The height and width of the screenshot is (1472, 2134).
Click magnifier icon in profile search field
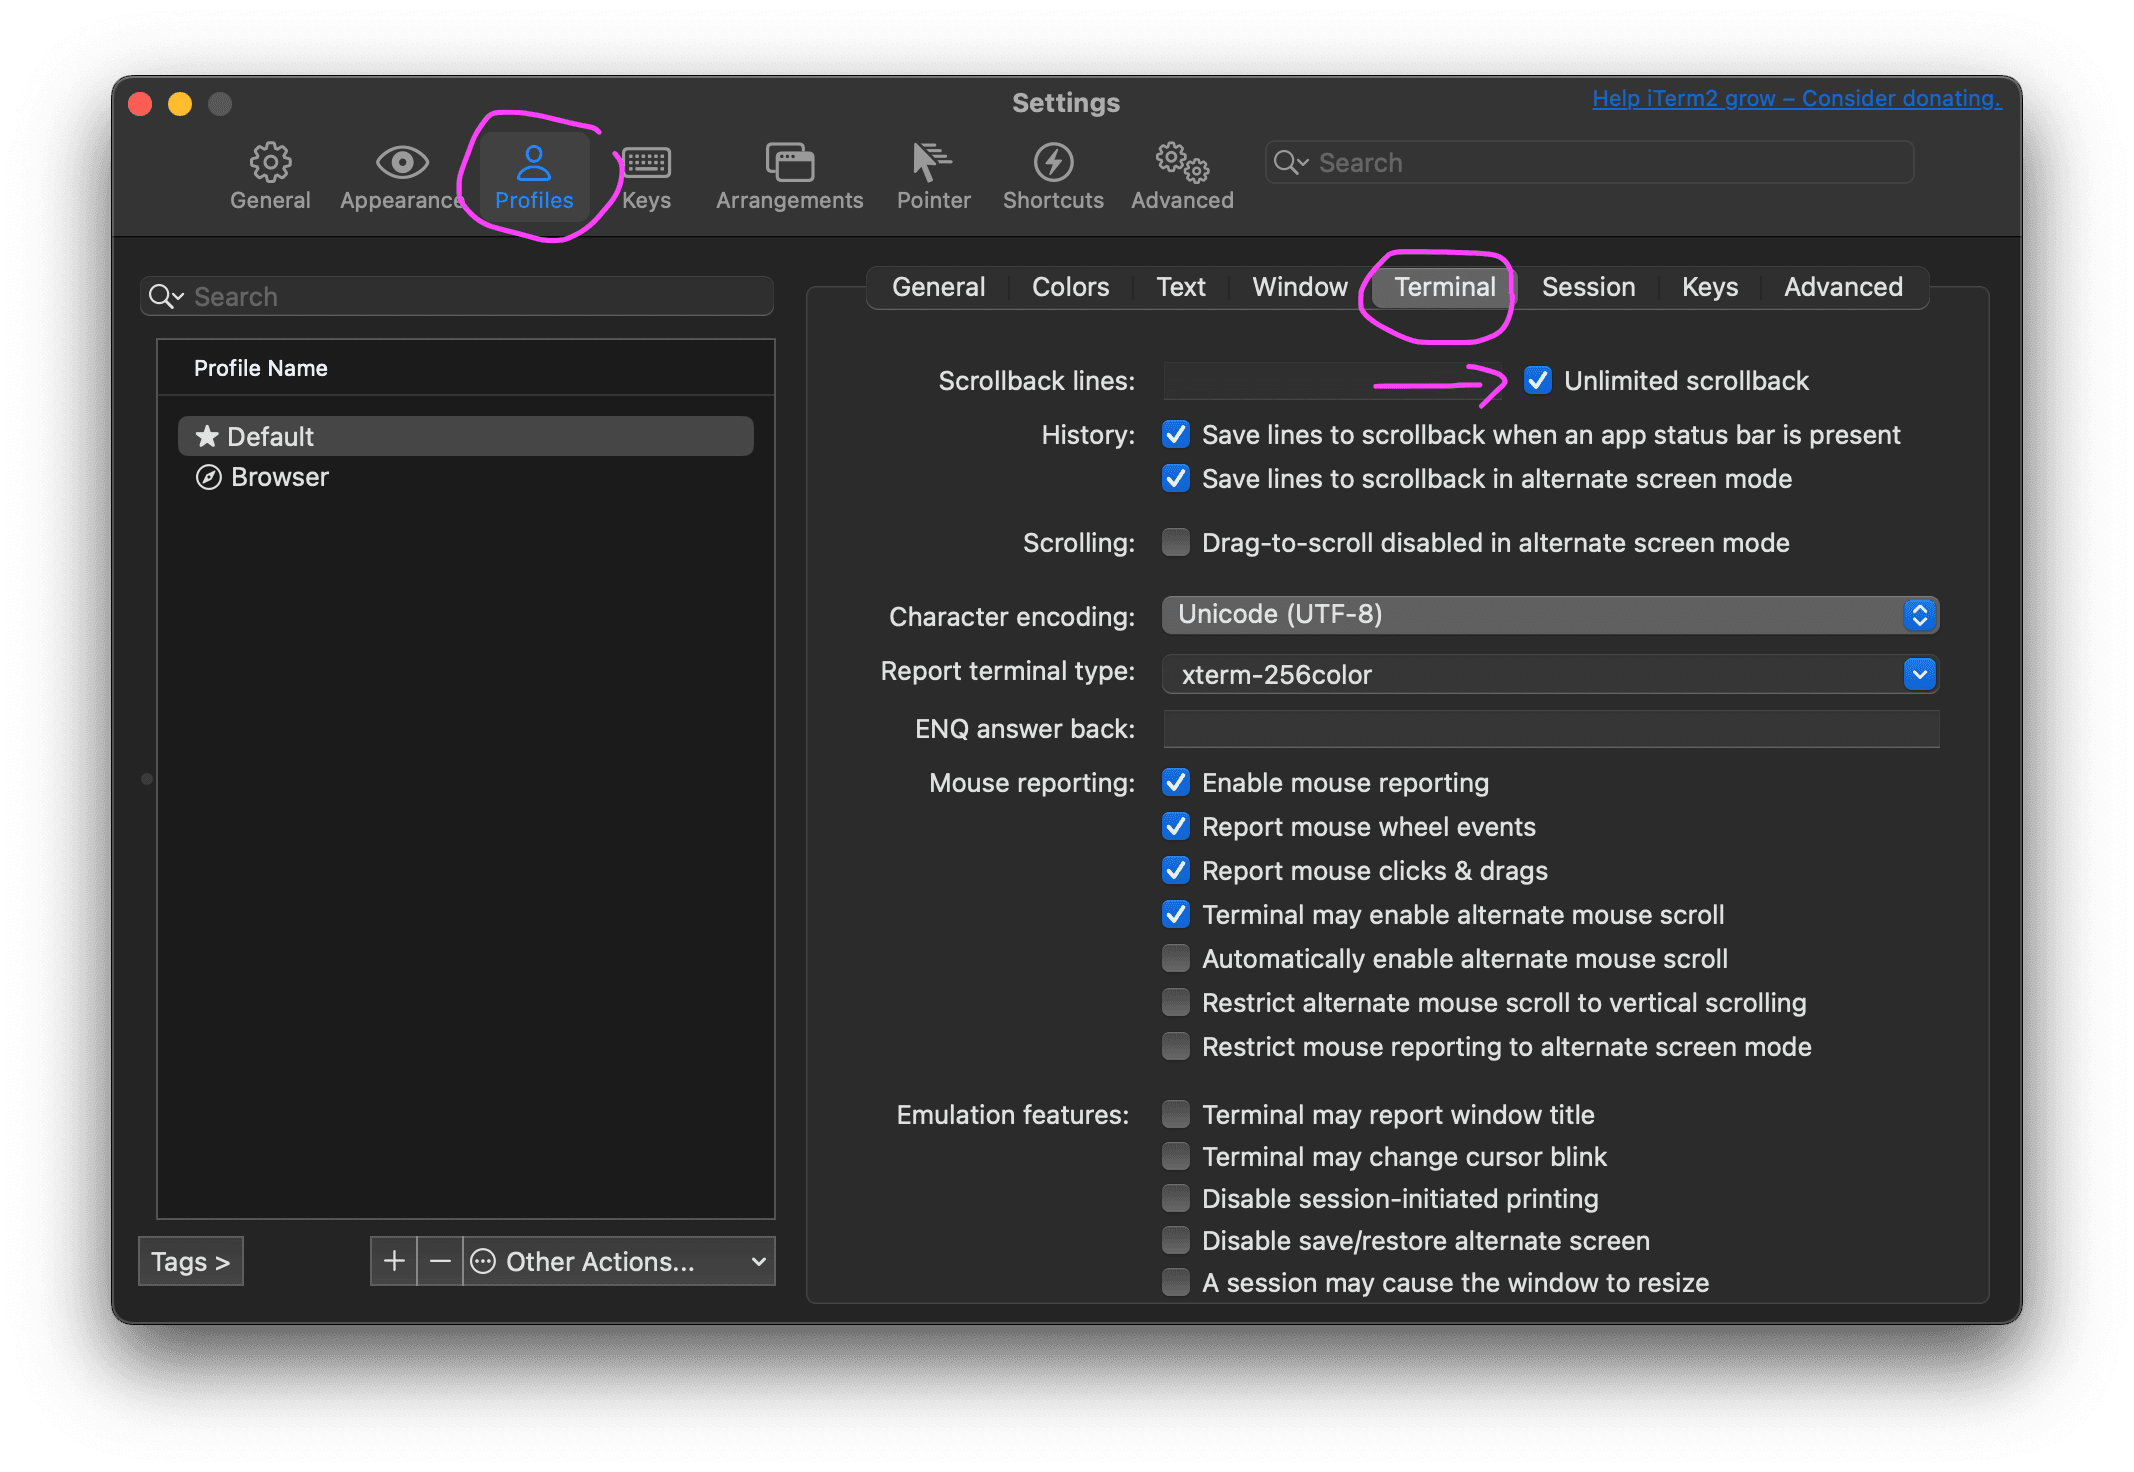tap(166, 297)
